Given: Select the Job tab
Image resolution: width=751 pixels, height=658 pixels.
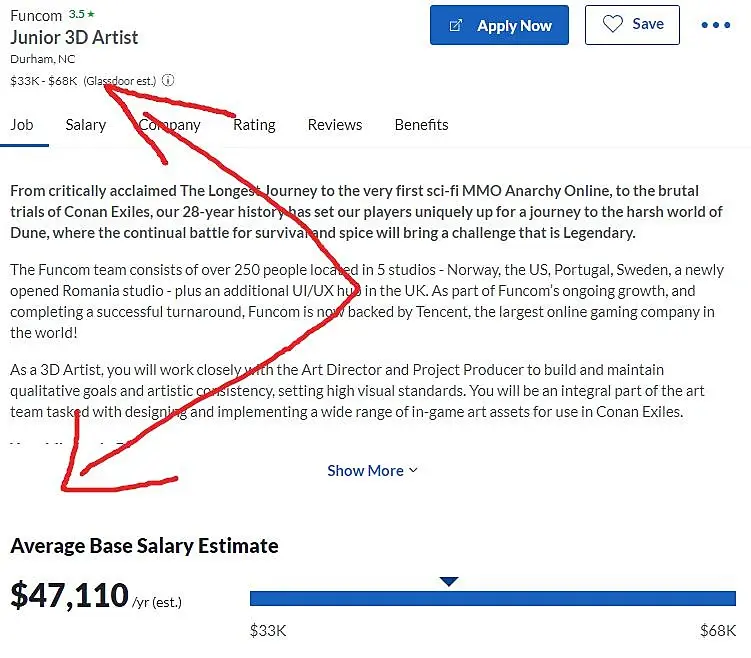Looking at the screenshot, I should point(22,125).
